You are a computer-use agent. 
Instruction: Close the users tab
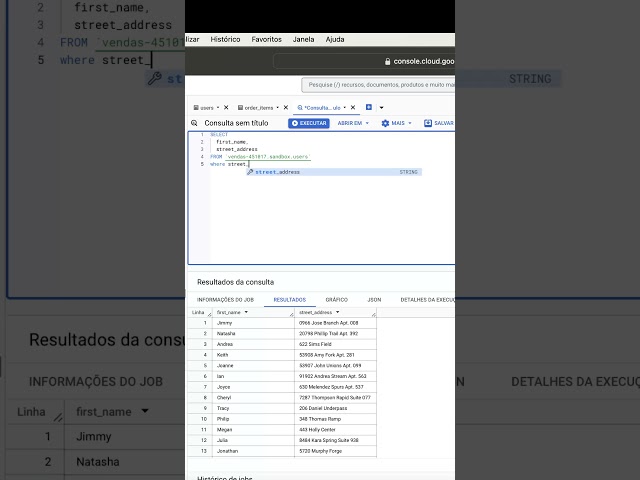click(226, 108)
